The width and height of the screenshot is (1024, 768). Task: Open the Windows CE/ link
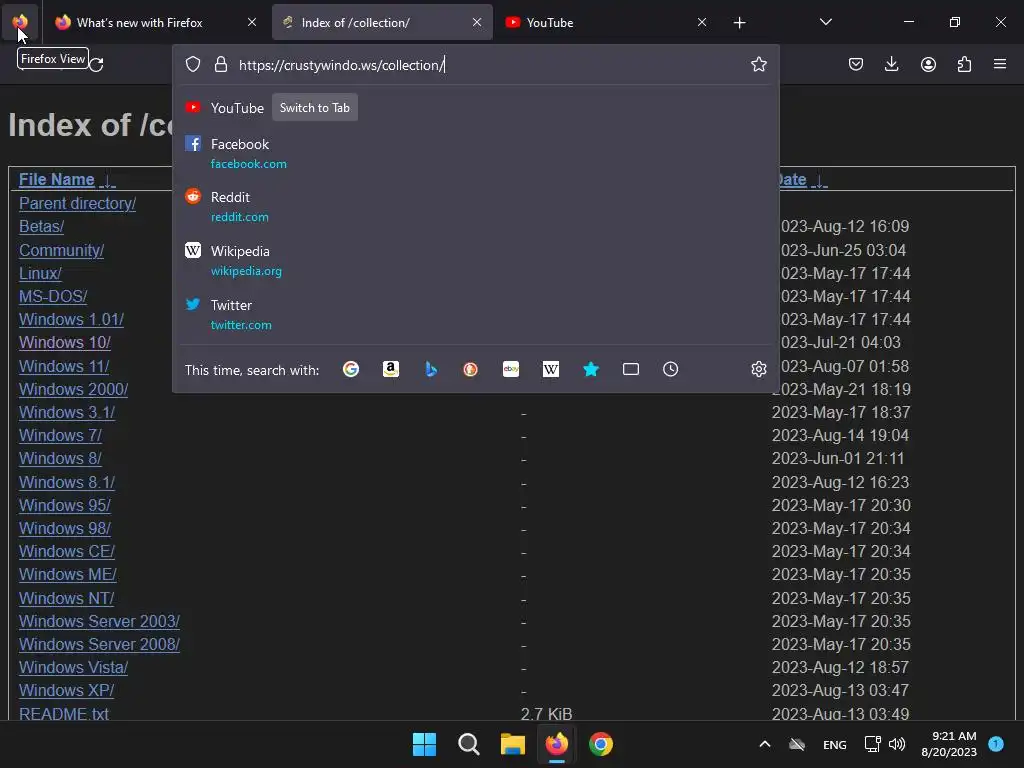pos(67,552)
